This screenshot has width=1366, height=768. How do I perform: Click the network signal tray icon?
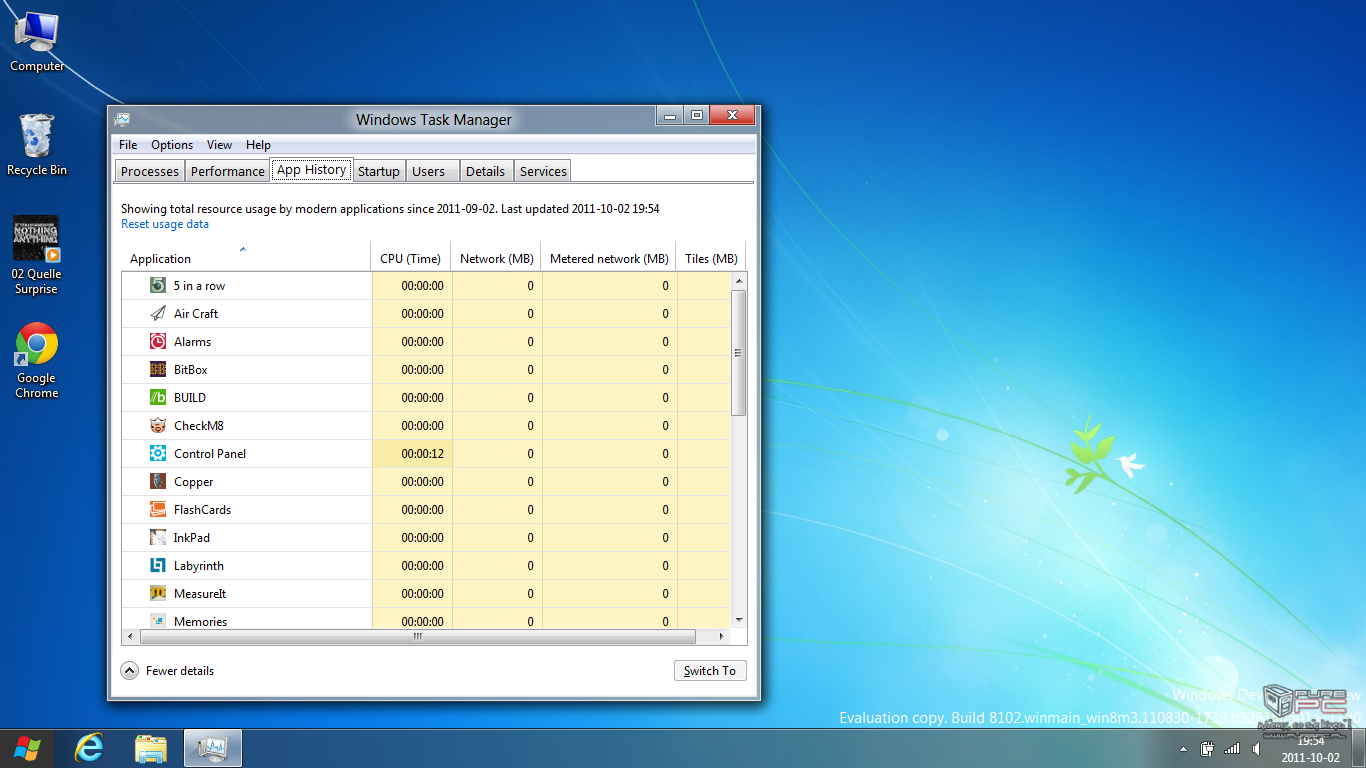click(1232, 748)
